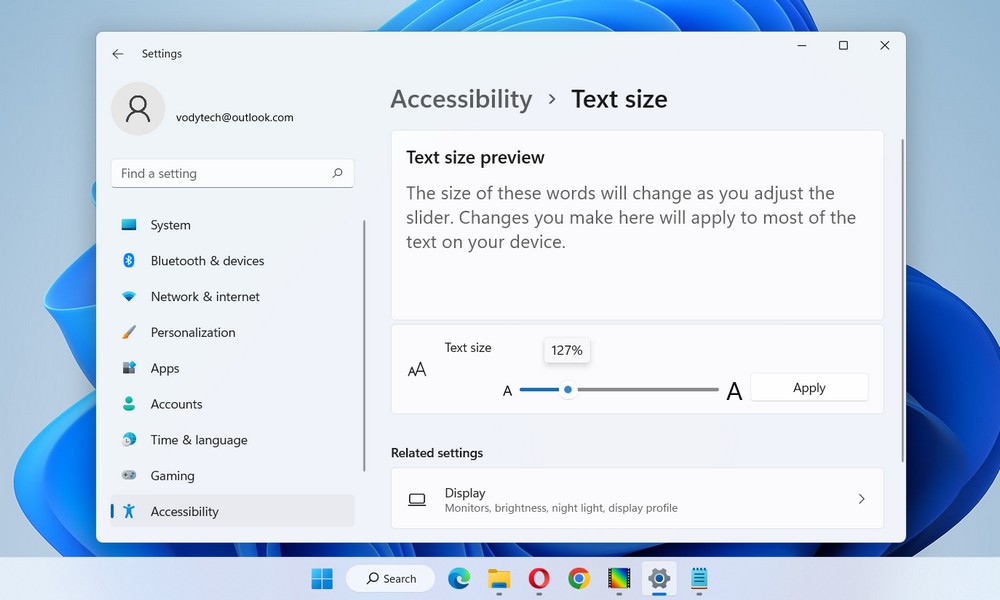
Task: Open Bluetooth & devices settings
Action: pyautogui.click(x=207, y=261)
